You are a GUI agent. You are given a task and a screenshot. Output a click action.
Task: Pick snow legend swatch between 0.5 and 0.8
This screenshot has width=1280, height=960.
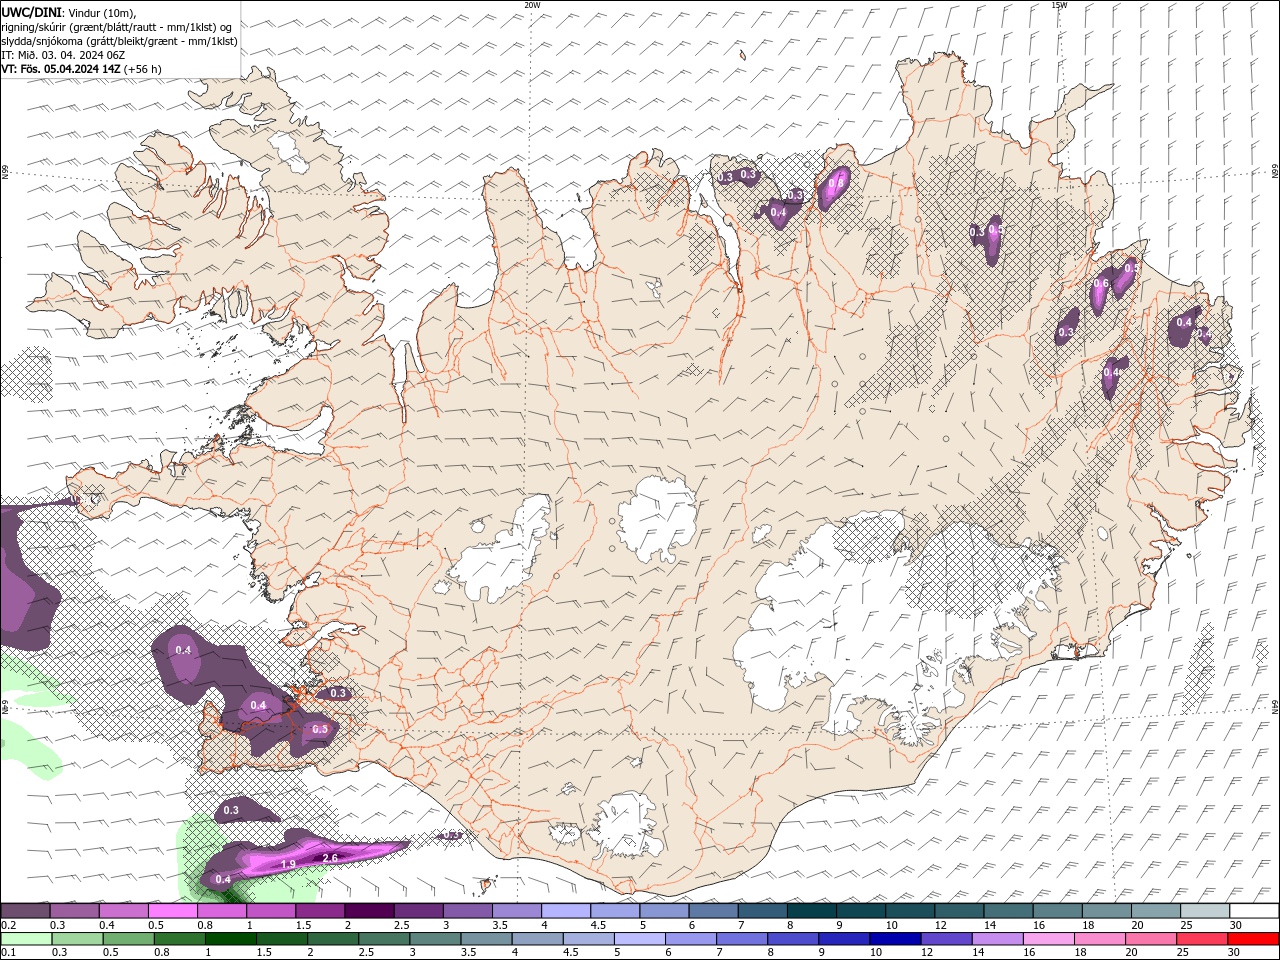(x=172, y=911)
